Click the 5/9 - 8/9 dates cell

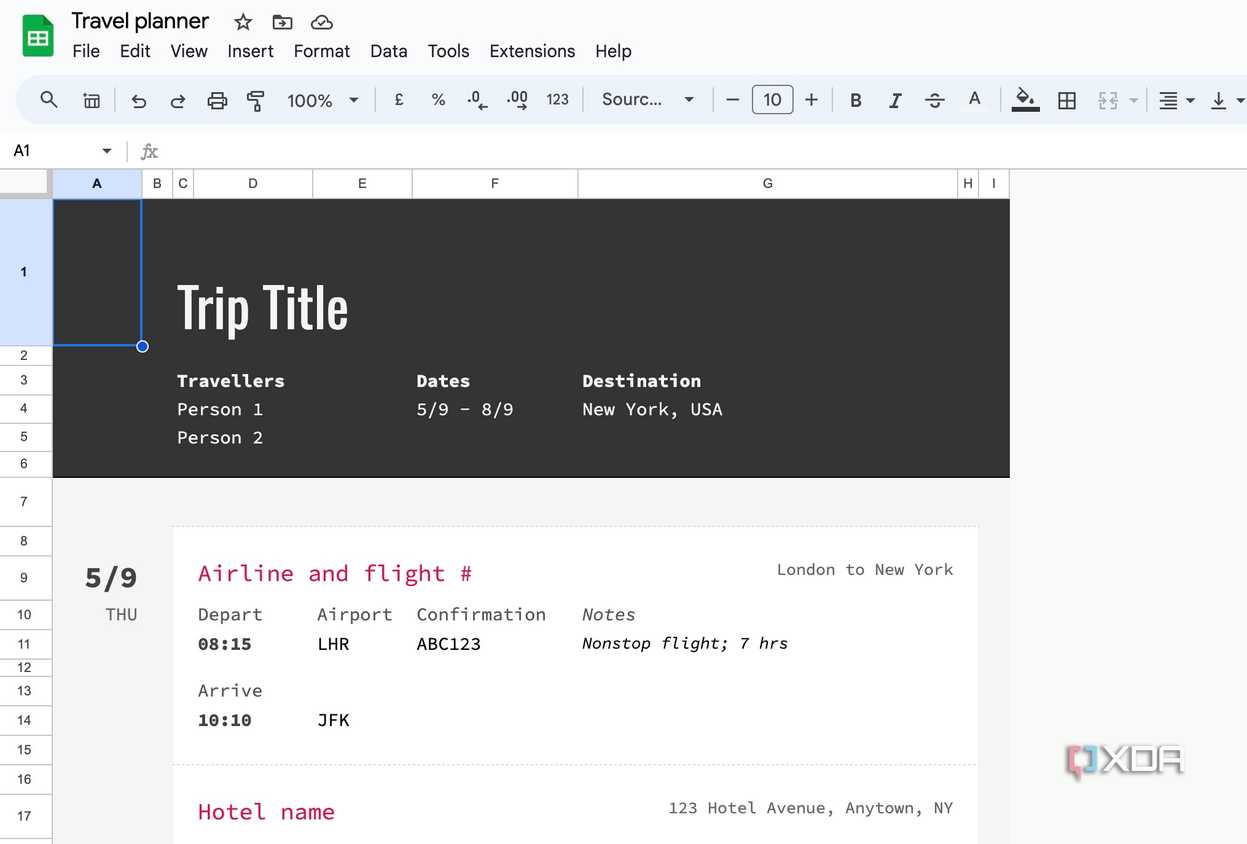coord(465,409)
